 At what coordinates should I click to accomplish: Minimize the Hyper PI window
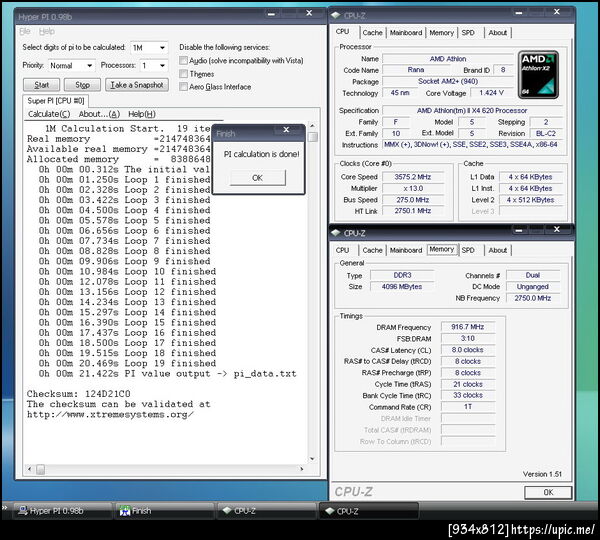271,14
